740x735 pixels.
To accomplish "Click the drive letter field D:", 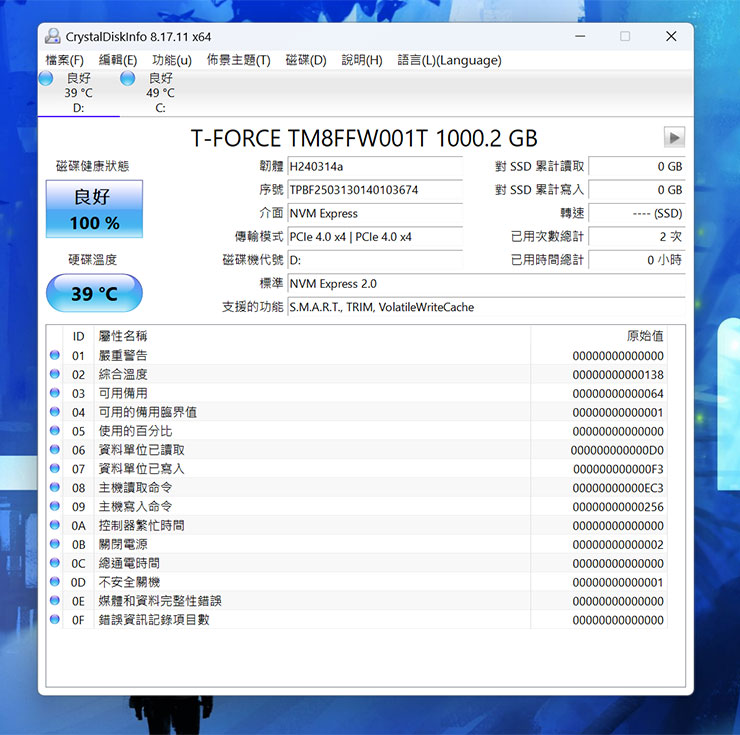I will (x=375, y=260).
